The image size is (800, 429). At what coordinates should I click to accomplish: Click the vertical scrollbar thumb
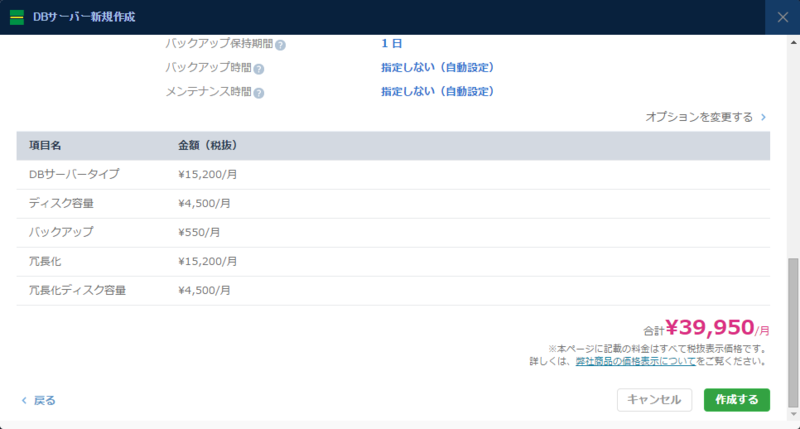pyautogui.click(x=793, y=333)
